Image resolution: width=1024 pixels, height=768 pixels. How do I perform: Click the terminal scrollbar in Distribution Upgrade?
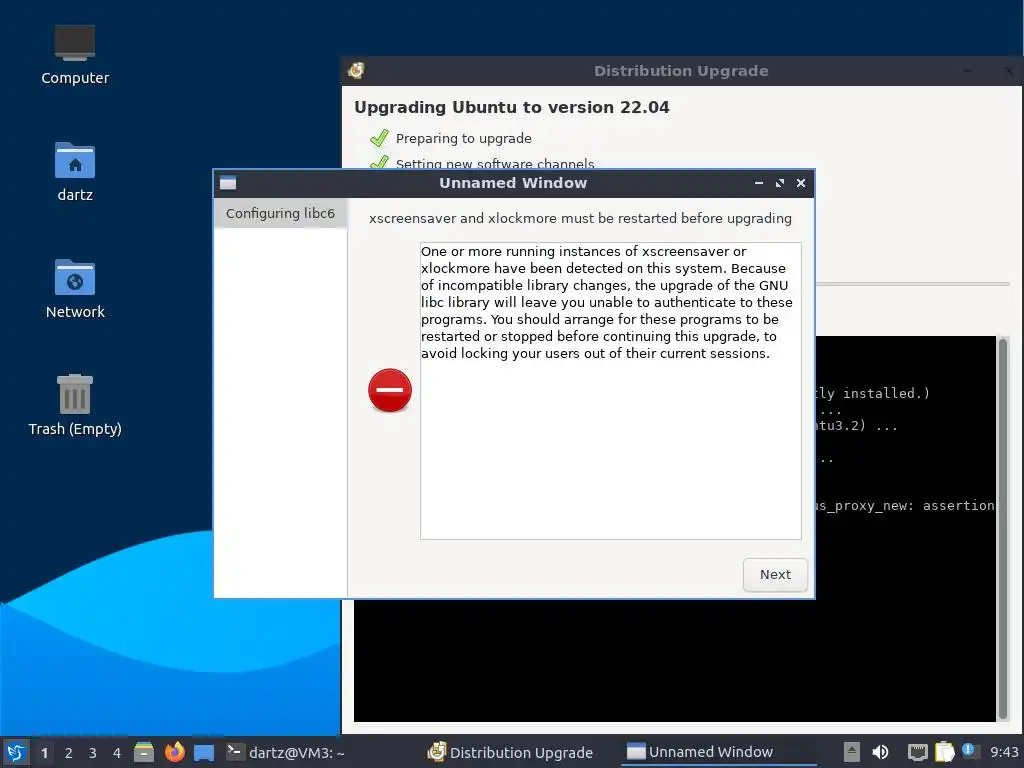click(1003, 529)
